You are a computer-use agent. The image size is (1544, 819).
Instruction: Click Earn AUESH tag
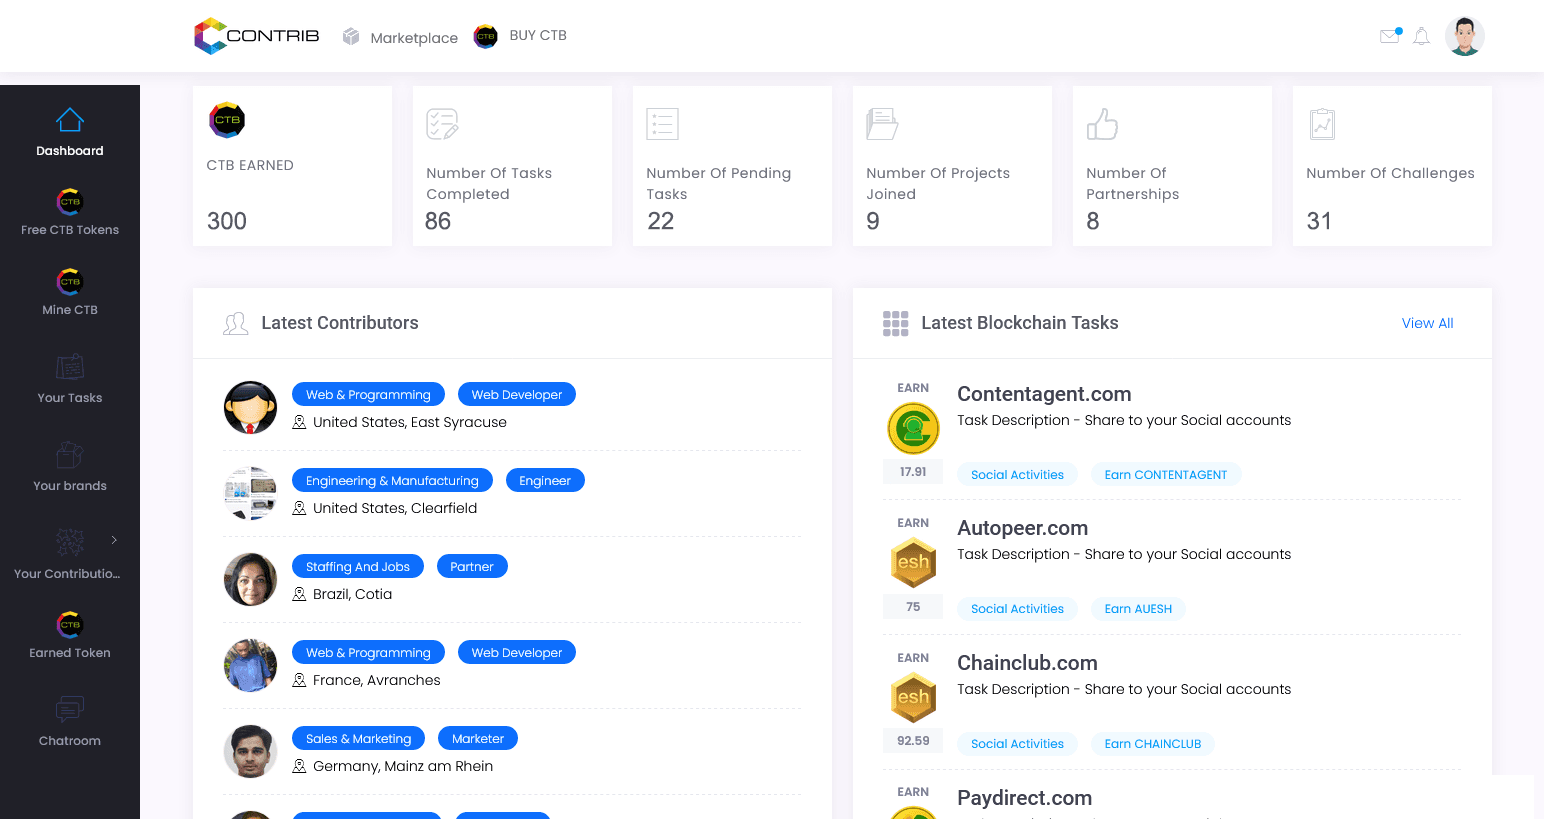pyautogui.click(x=1138, y=609)
